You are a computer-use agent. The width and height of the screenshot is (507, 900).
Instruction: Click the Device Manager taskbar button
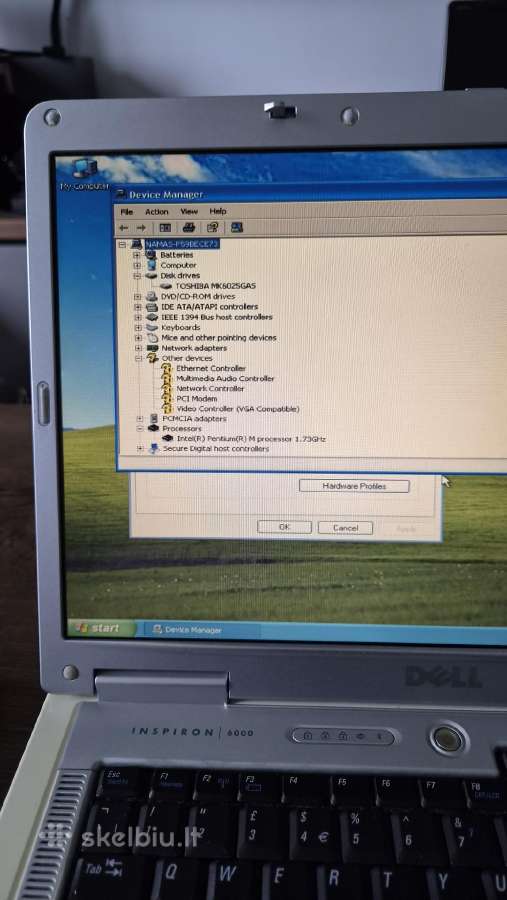[200, 630]
